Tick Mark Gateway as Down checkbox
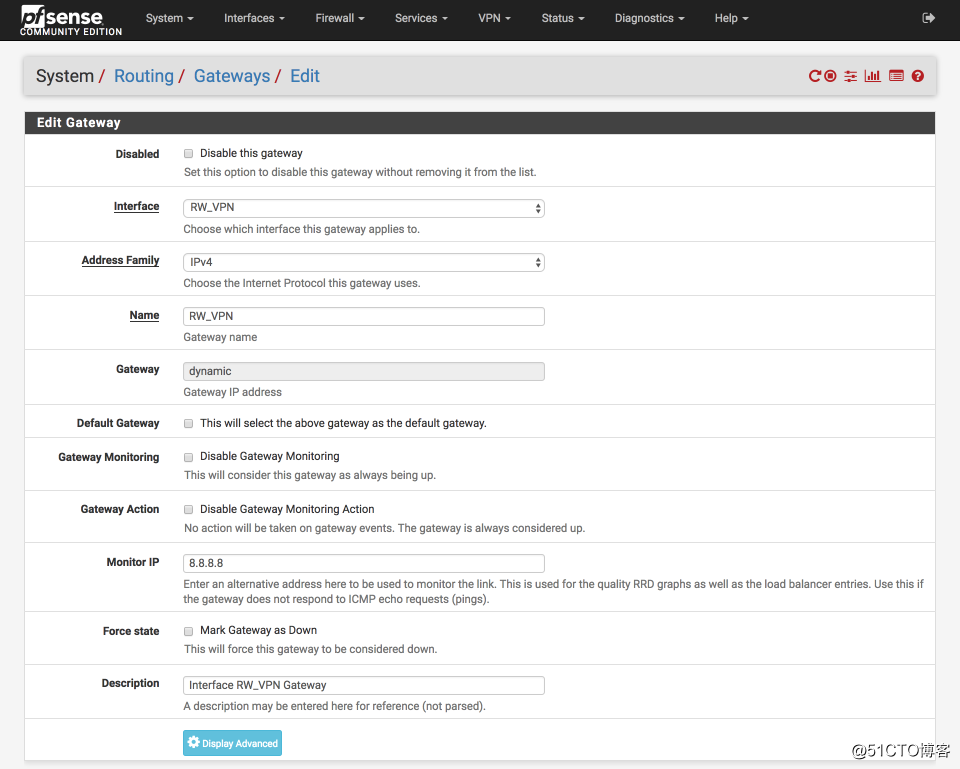 pyautogui.click(x=189, y=631)
